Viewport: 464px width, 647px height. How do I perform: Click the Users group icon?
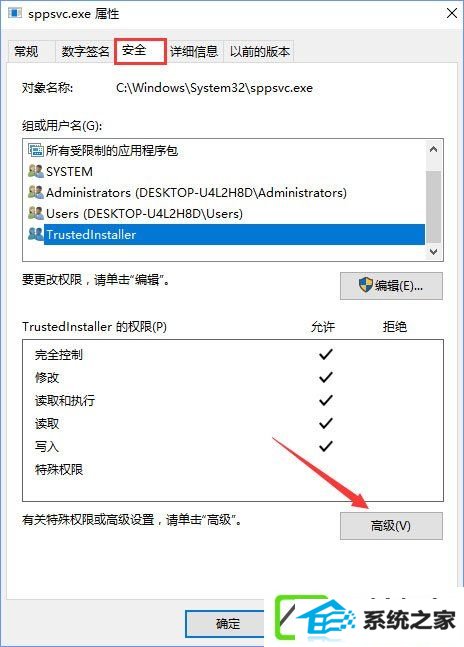(36, 213)
